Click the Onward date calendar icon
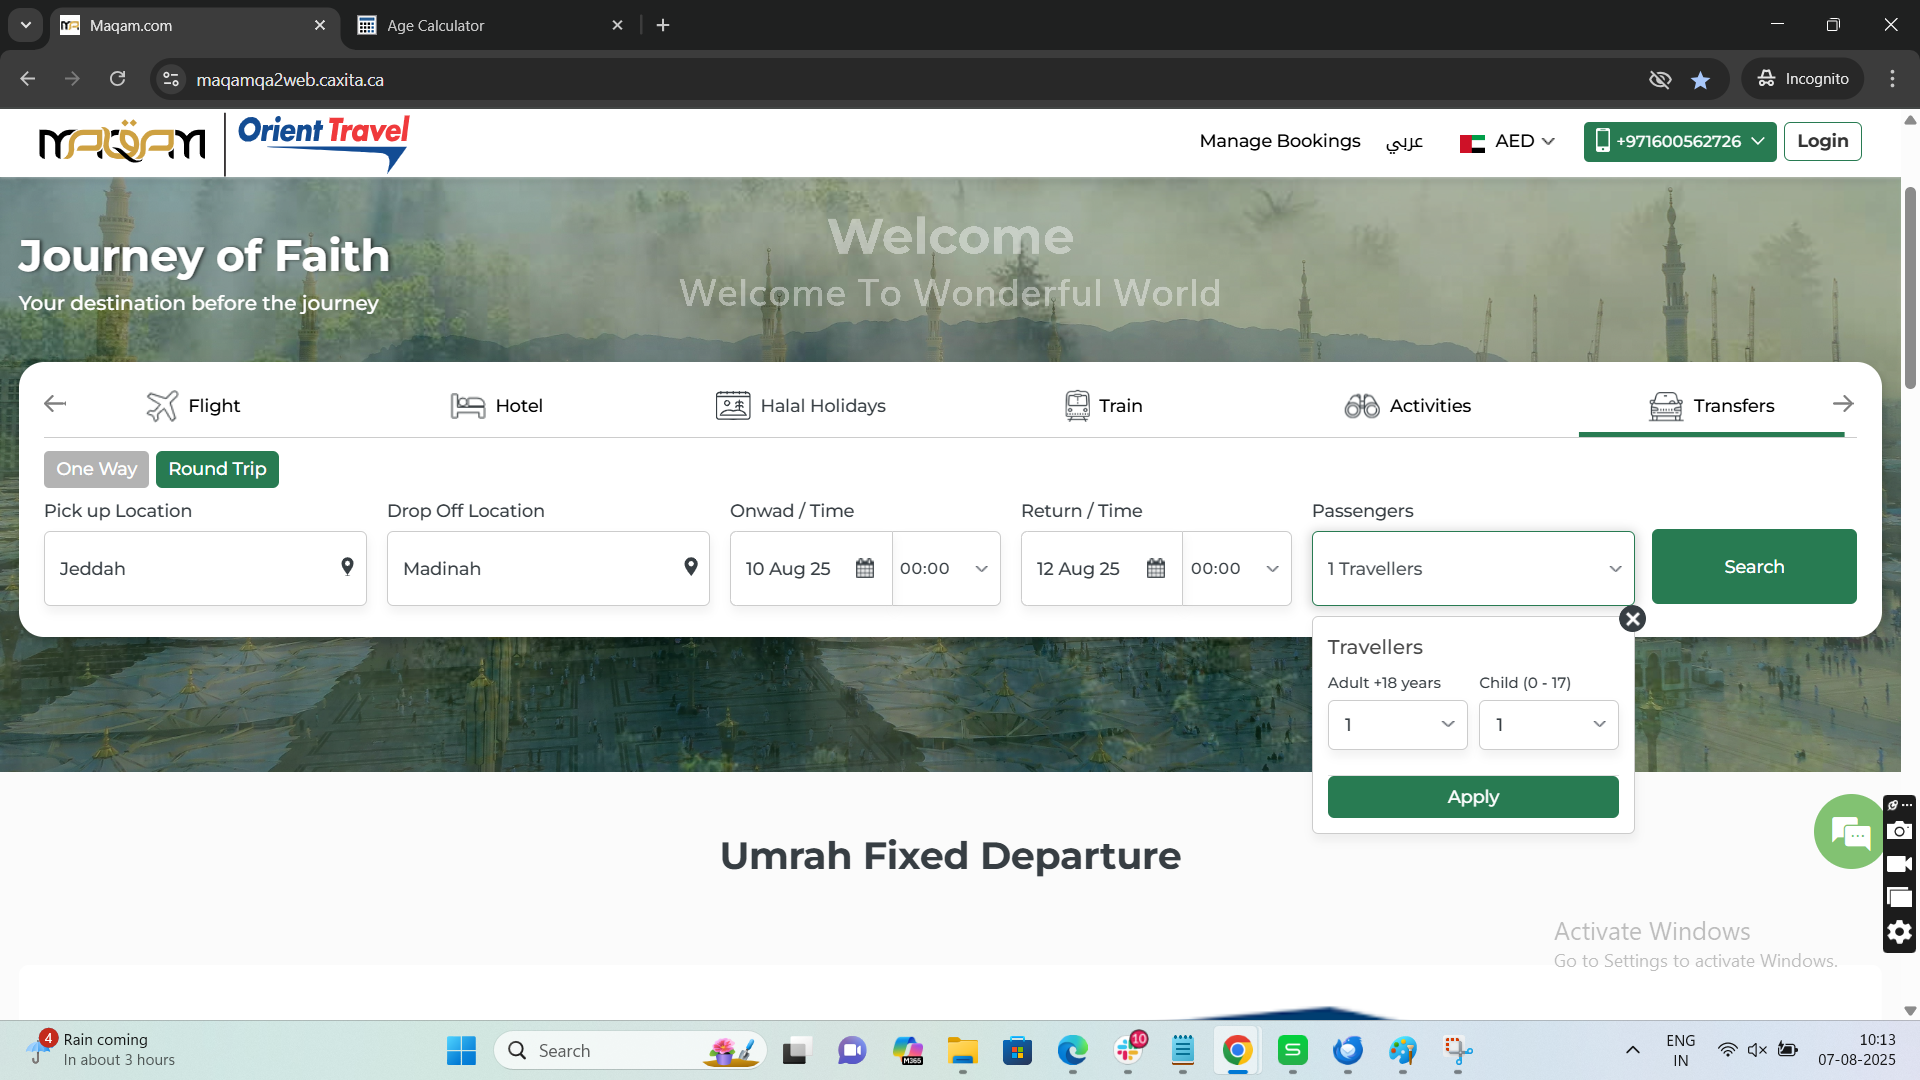1920x1080 pixels. (865, 568)
